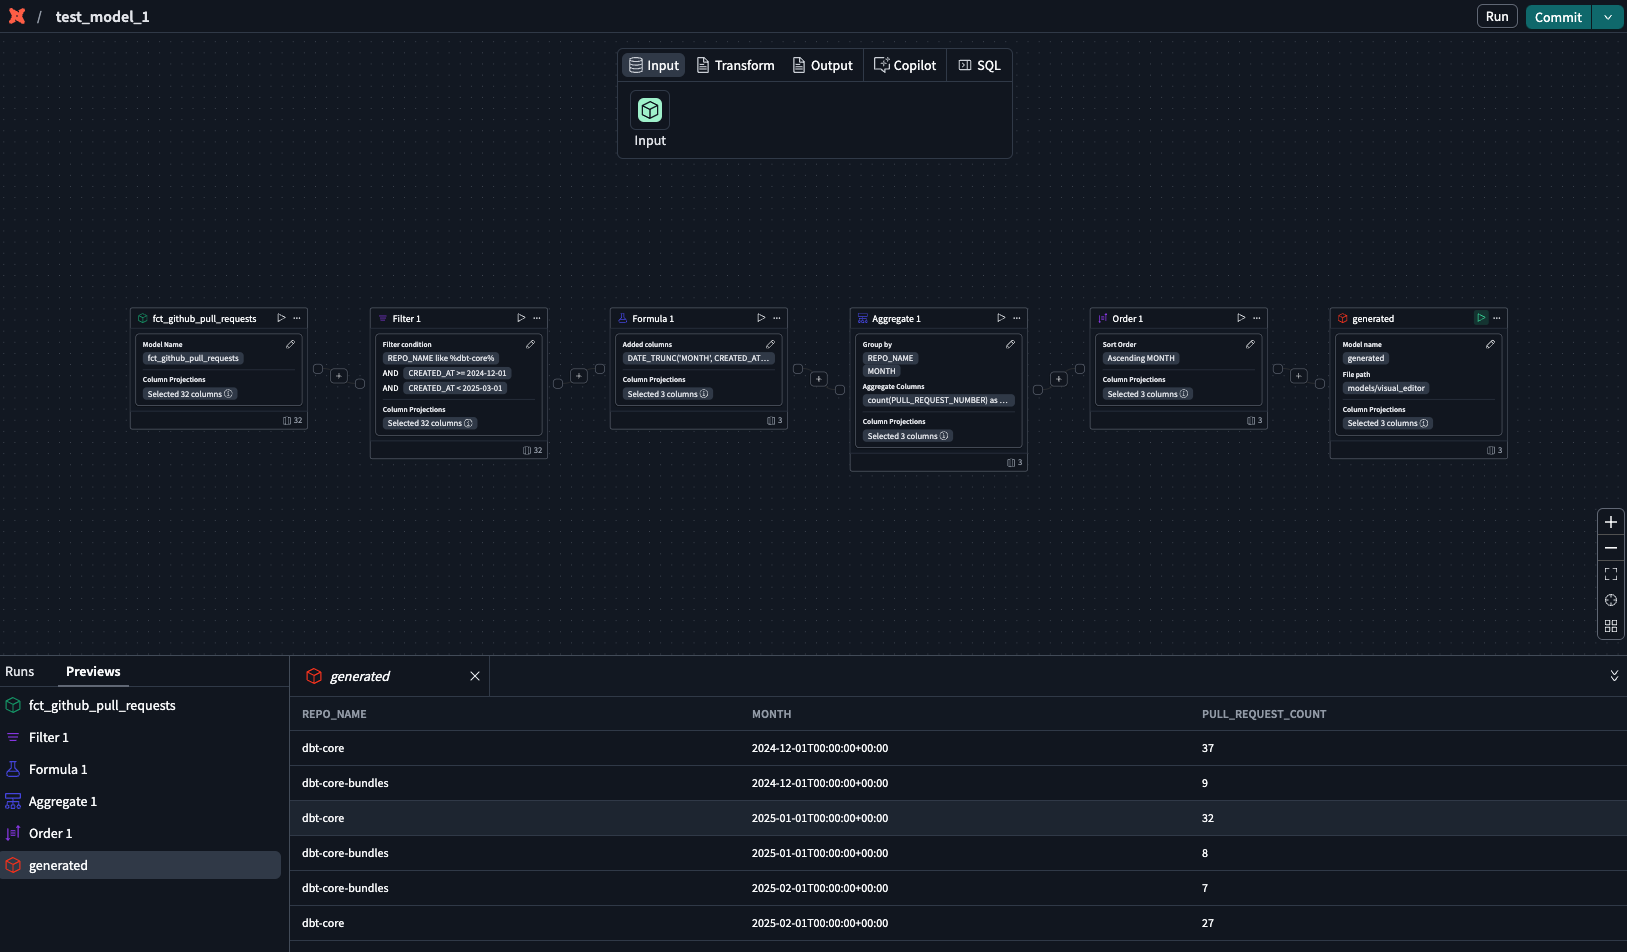
Task: Zoom out on the canvas
Action: tap(1610, 548)
